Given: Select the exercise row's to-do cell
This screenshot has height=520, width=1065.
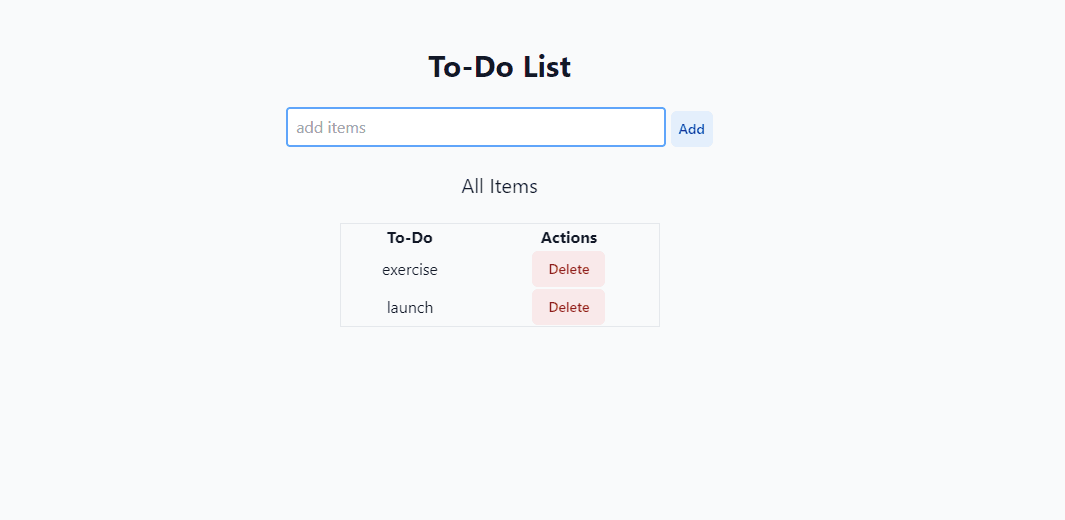Looking at the screenshot, I should (x=410, y=269).
